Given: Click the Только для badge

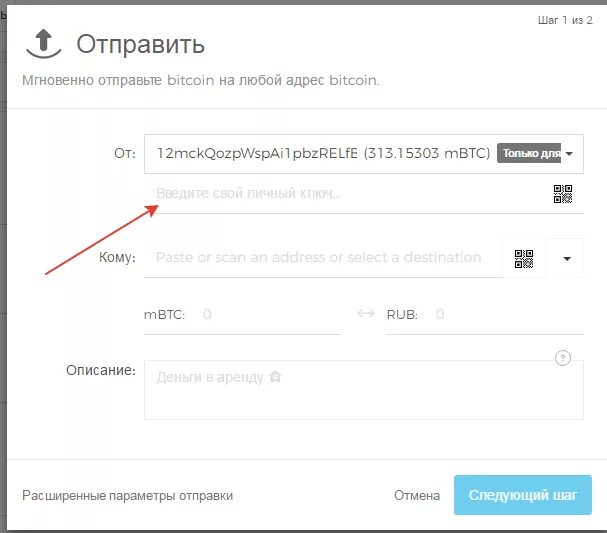Looking at the screenshot, I should coord(529,153).
